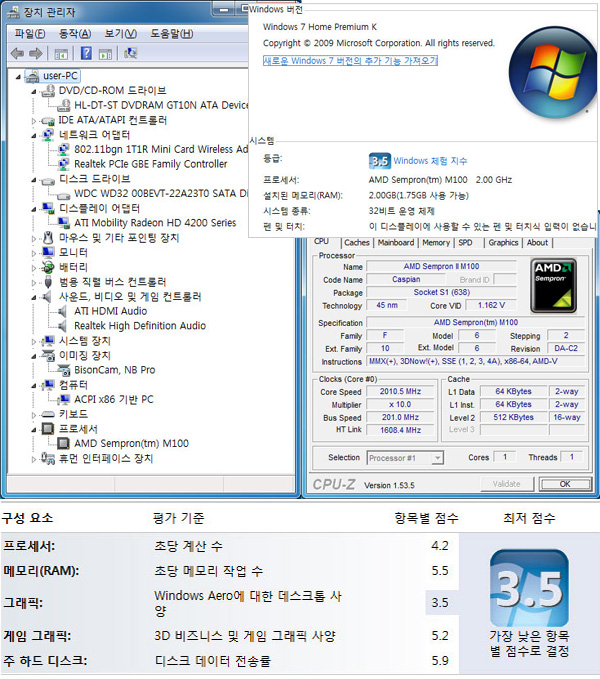
Task: Click the blue Help question mark toolbar icon
Action: coord(86,53)
